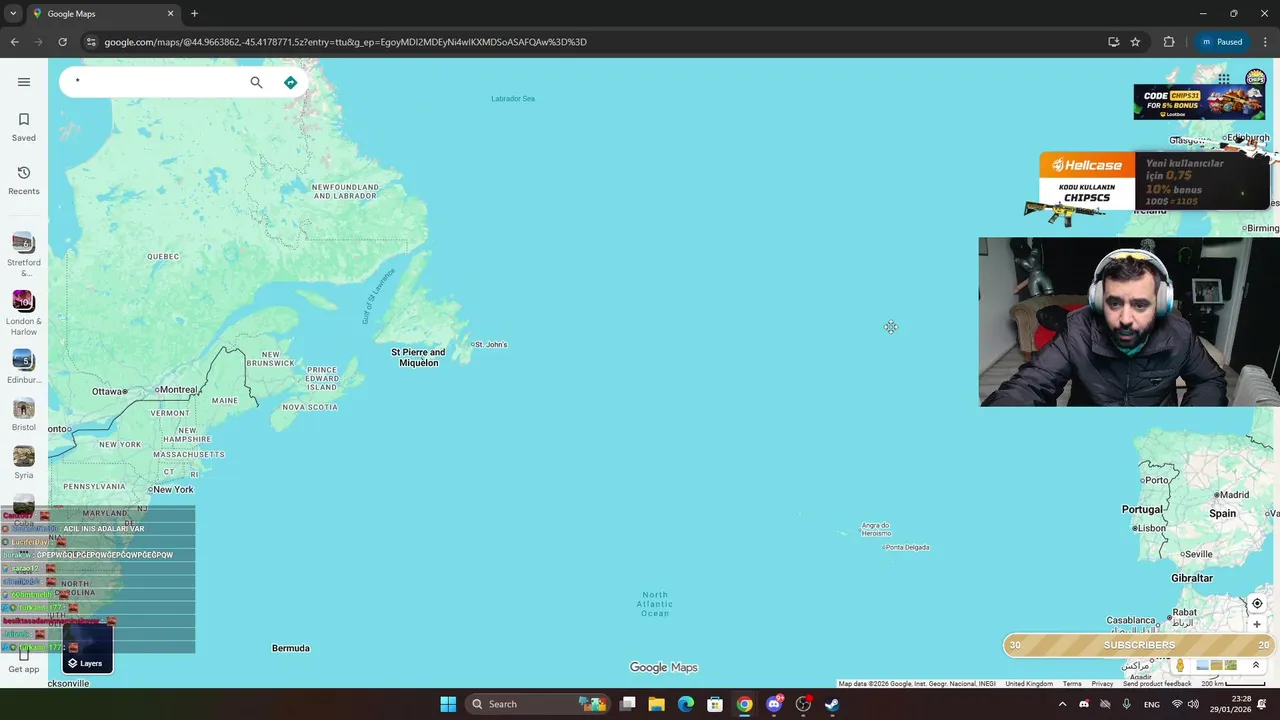Open the Paused profile button
The width and height of the screenshot is (1280, 720).
[x=1222, y=42]
